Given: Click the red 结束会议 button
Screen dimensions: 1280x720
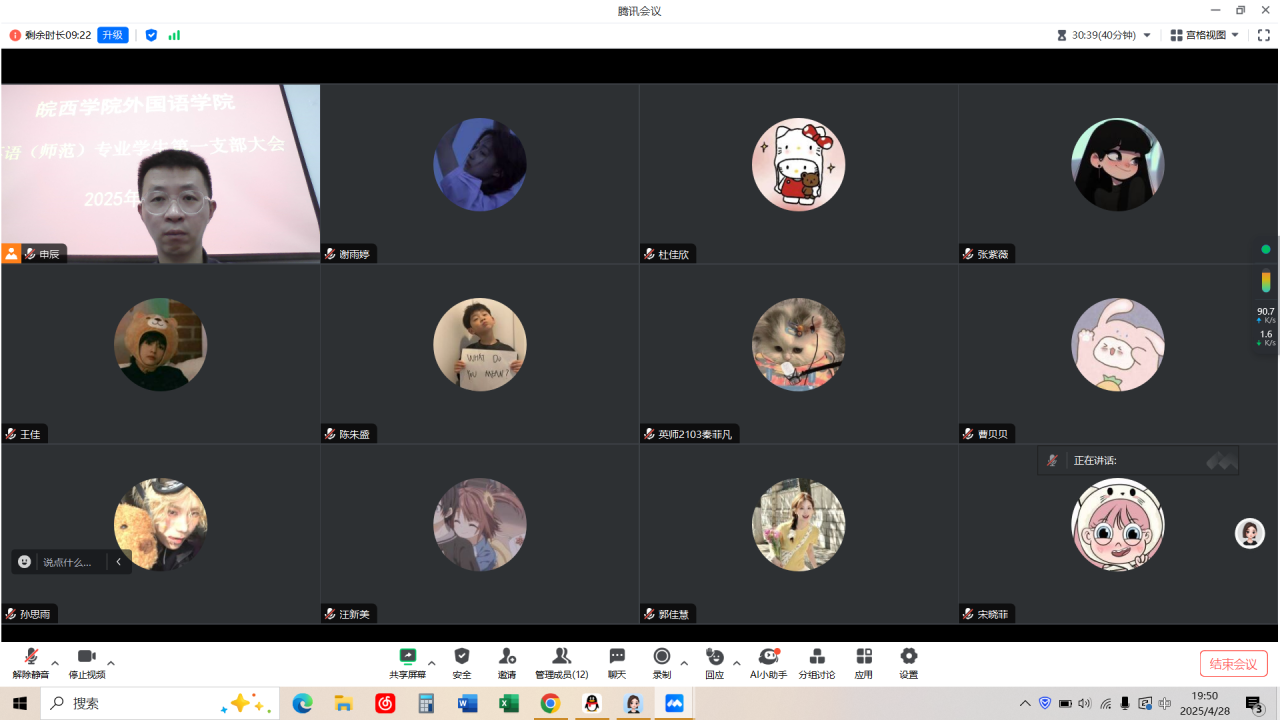Looking at the screenshot, I should pos(1233,664).
